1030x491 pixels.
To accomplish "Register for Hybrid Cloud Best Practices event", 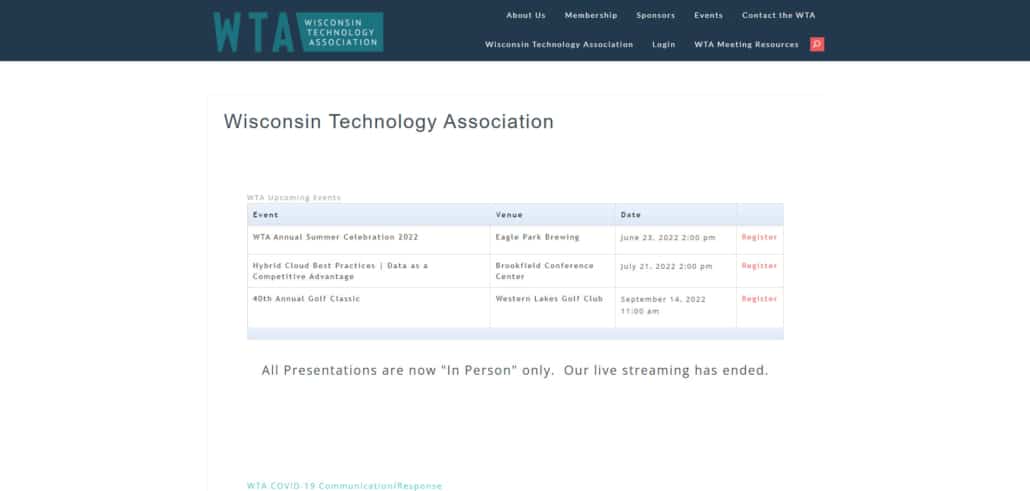I will coord(759,266).
